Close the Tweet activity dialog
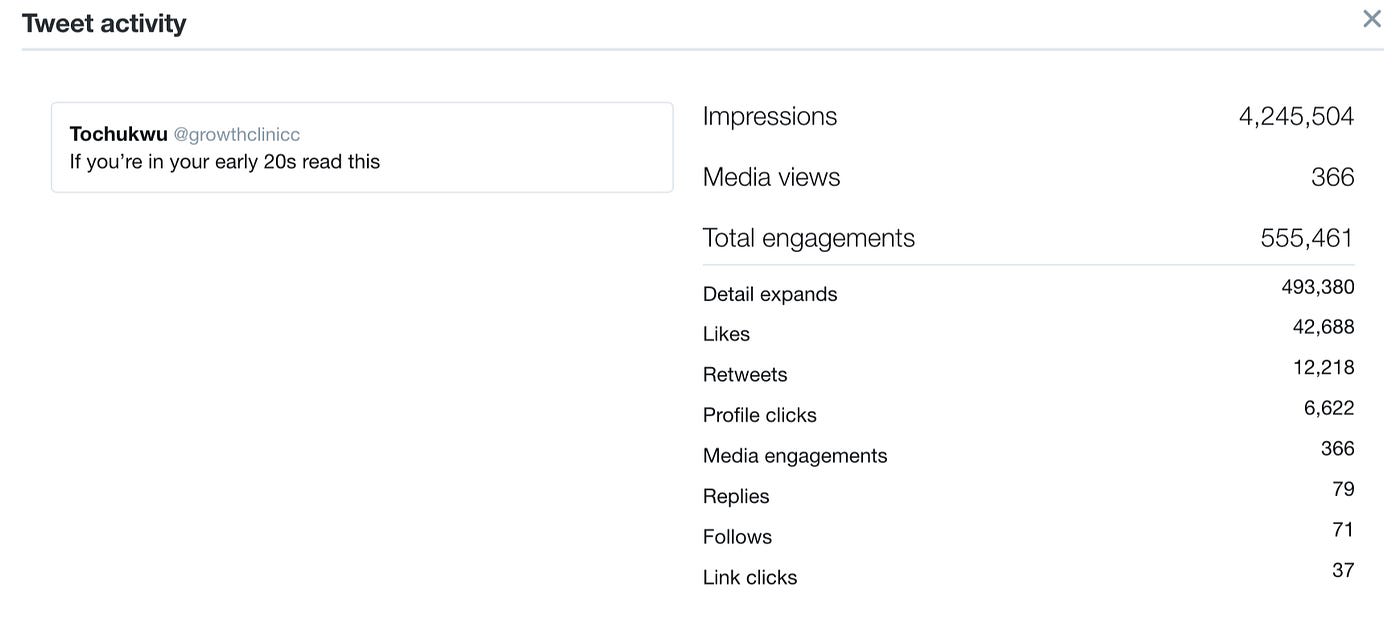Screen dimensions: 1400x626 pyautogui.click(x=1371, y=19)
